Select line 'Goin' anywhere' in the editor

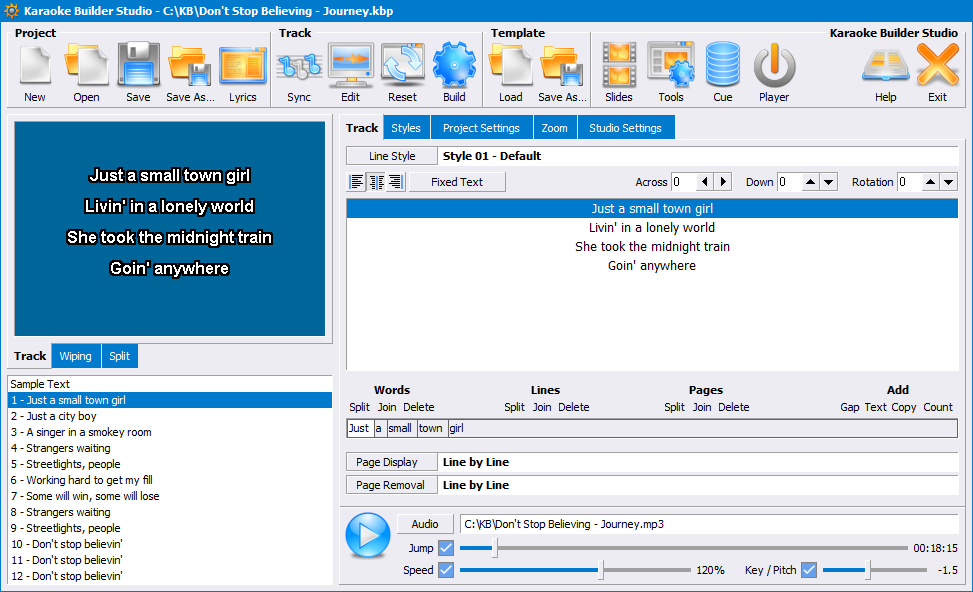[652, 266]
